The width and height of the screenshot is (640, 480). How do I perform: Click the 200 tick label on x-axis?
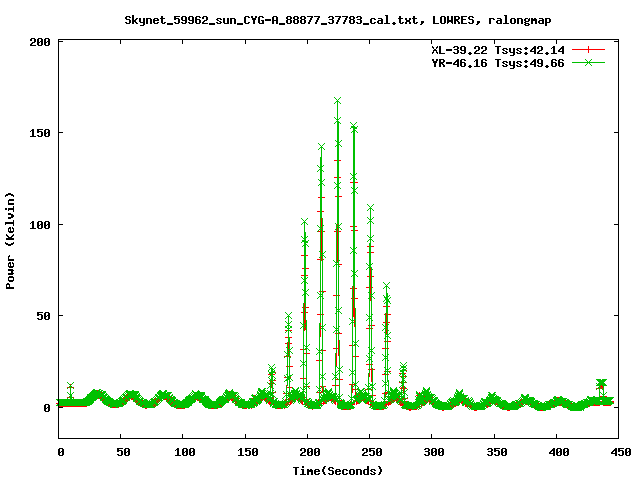309,452
